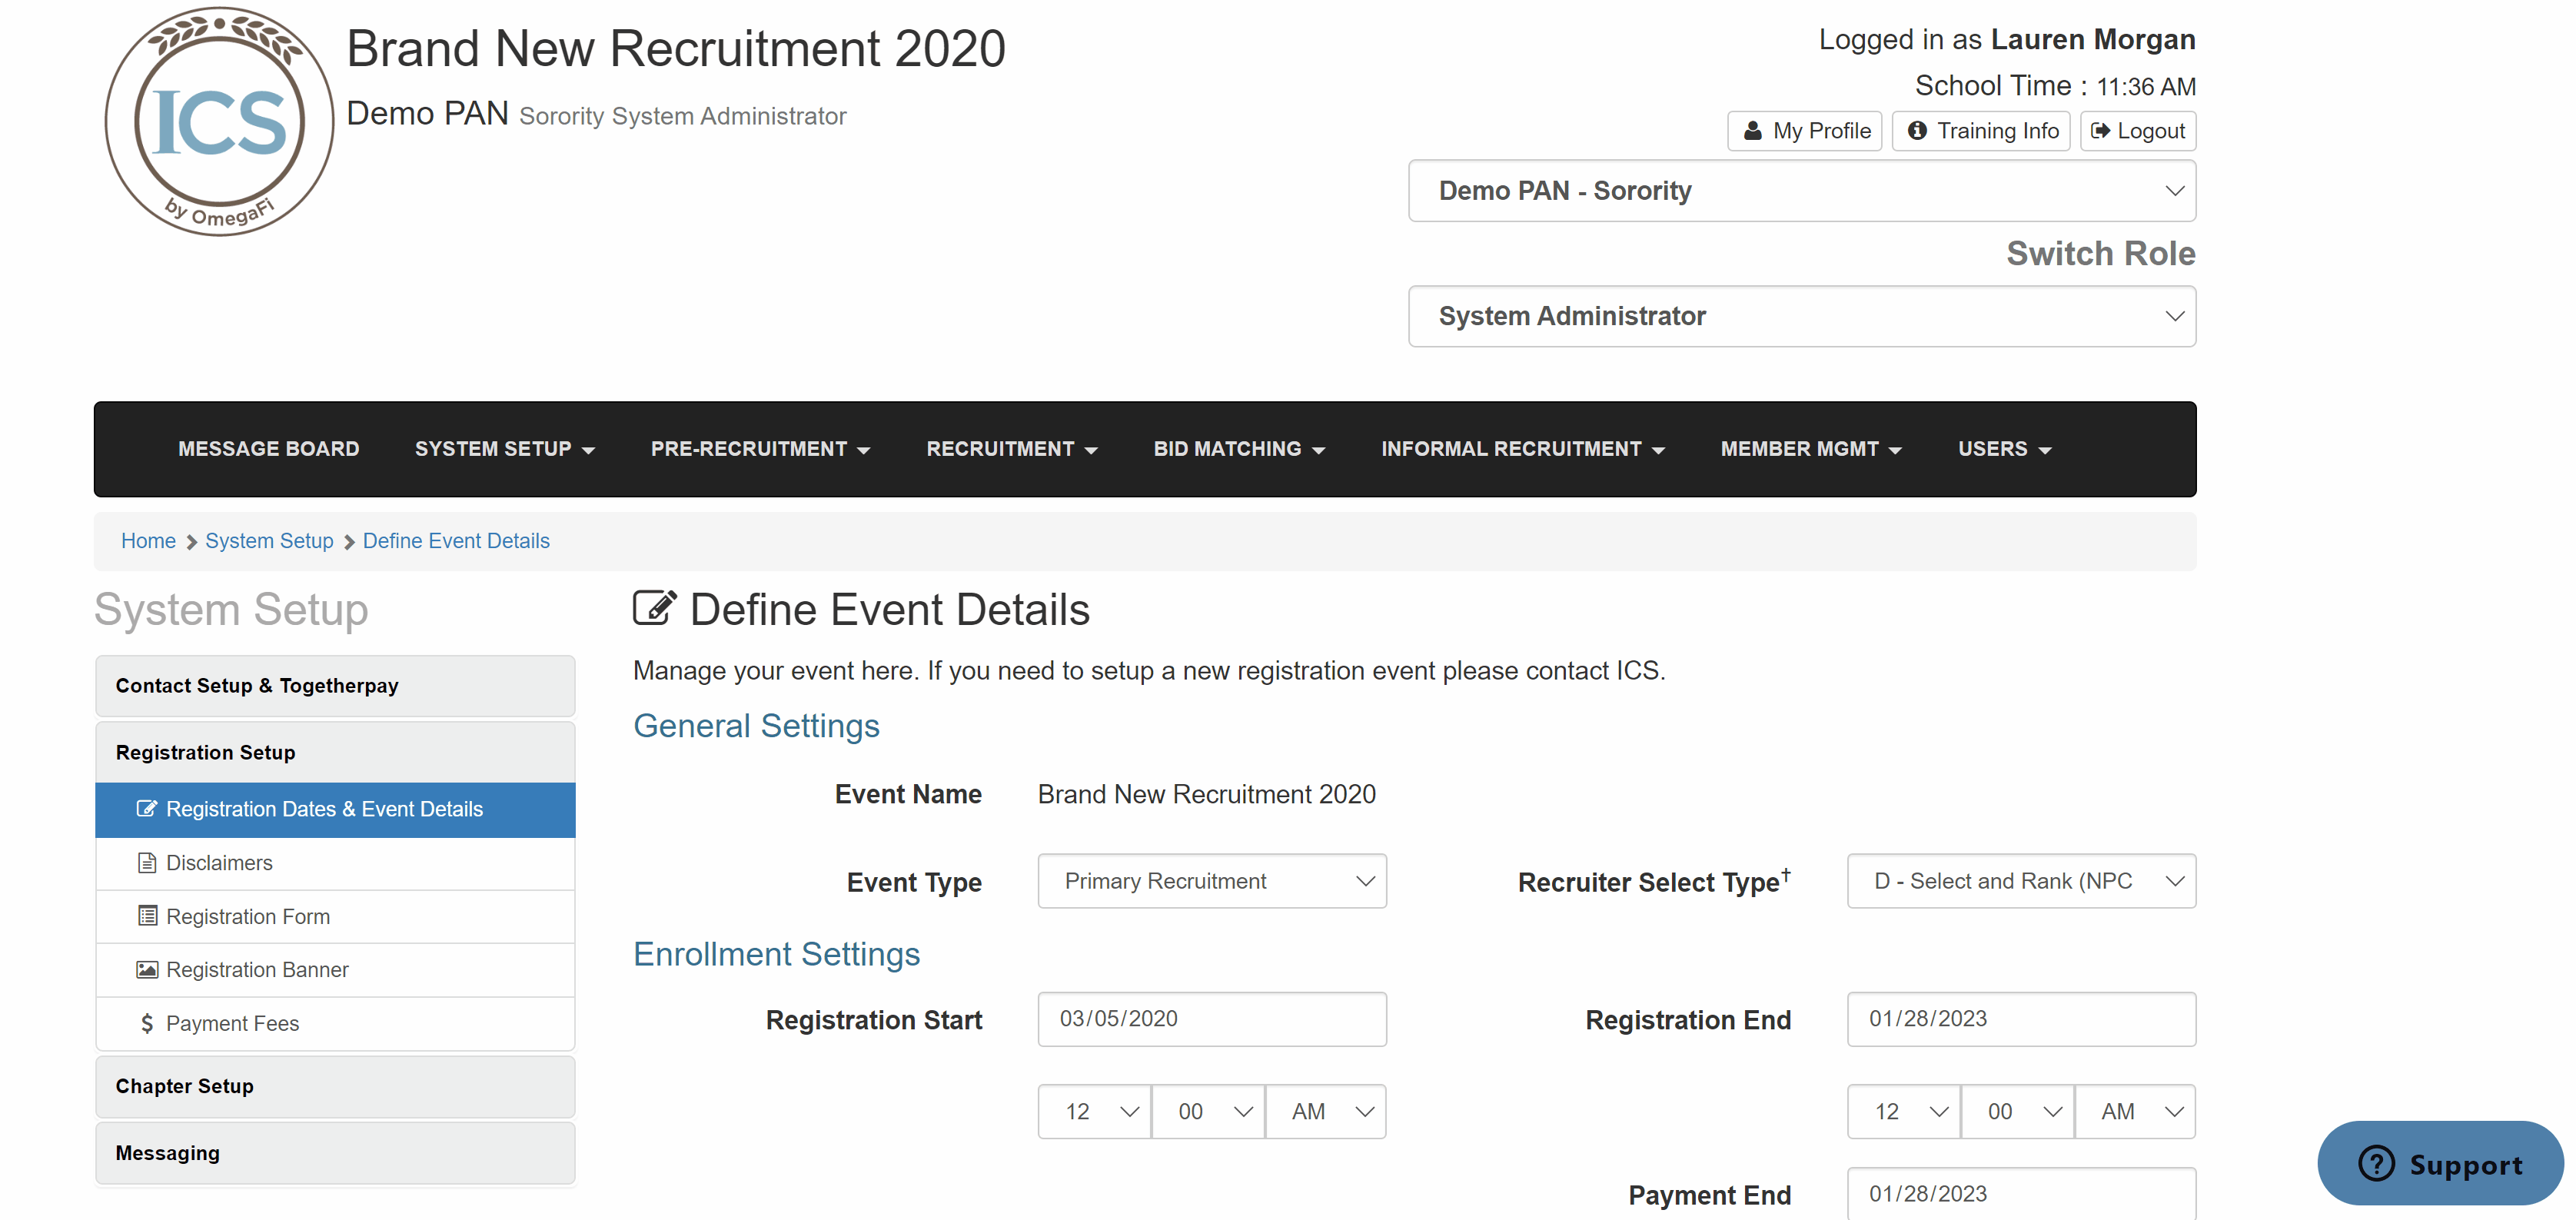Click the Payment Fees dollar icon
Viewport: 2576px width, 1220px height.
pyautogui.click(x=147, y=1023)
